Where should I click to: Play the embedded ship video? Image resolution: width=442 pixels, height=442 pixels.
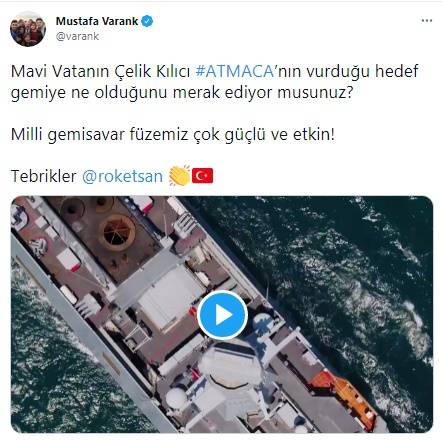[222, 315]
